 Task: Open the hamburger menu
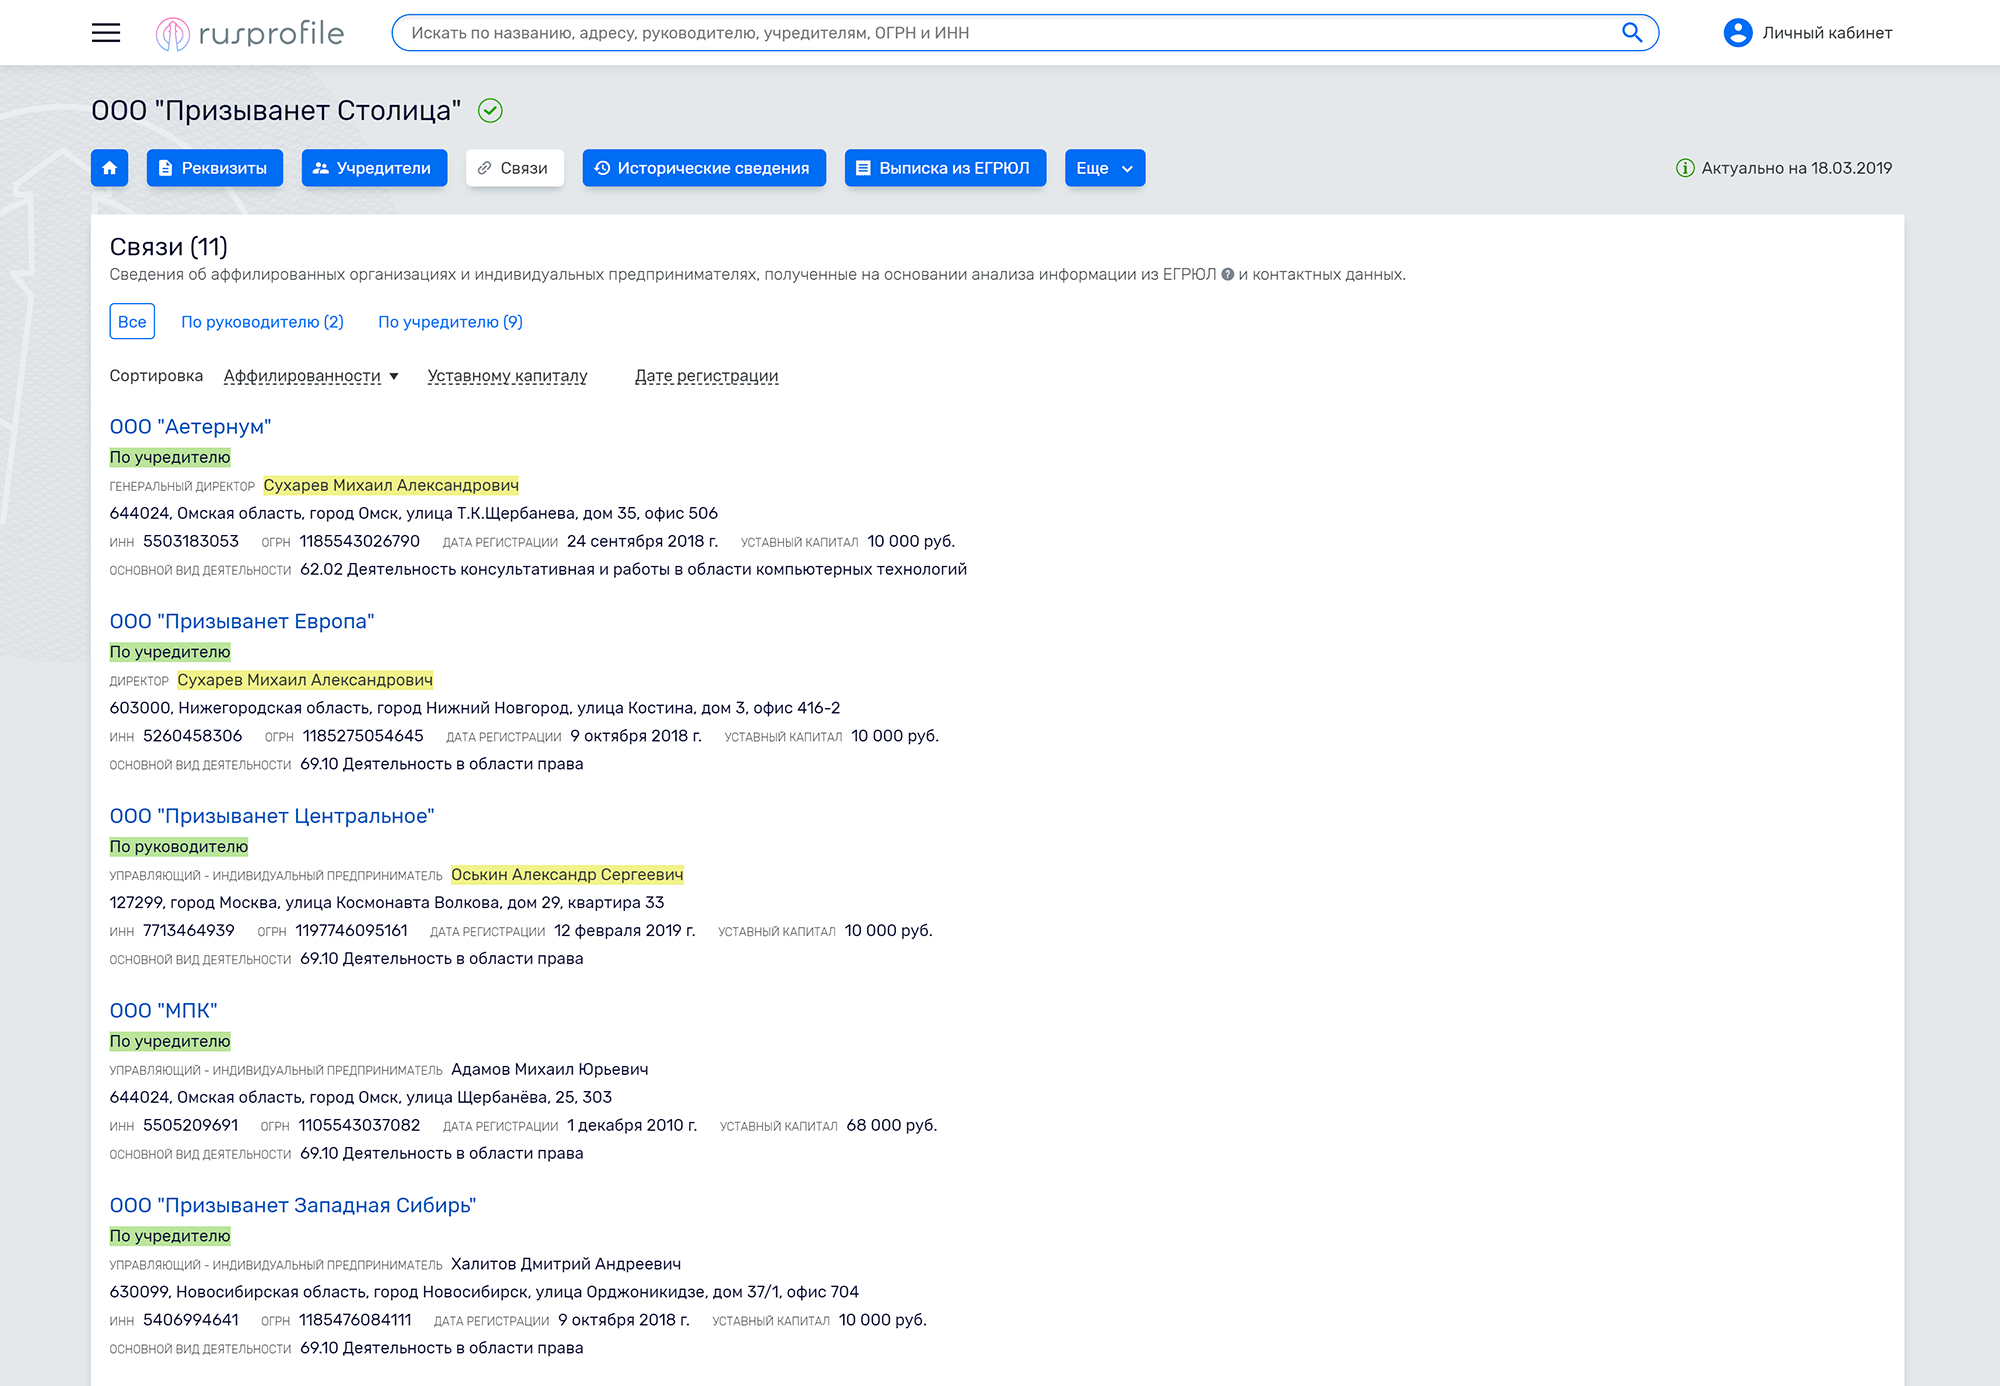point(105,33)
